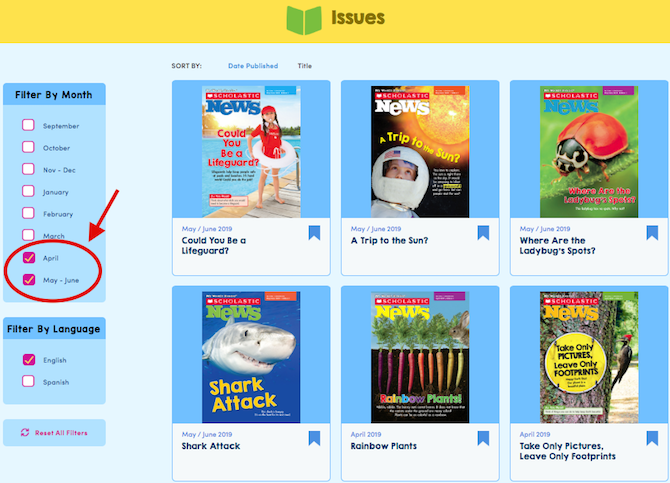Click the April 2019 date on Rainbow Plants

click(366, 434)
